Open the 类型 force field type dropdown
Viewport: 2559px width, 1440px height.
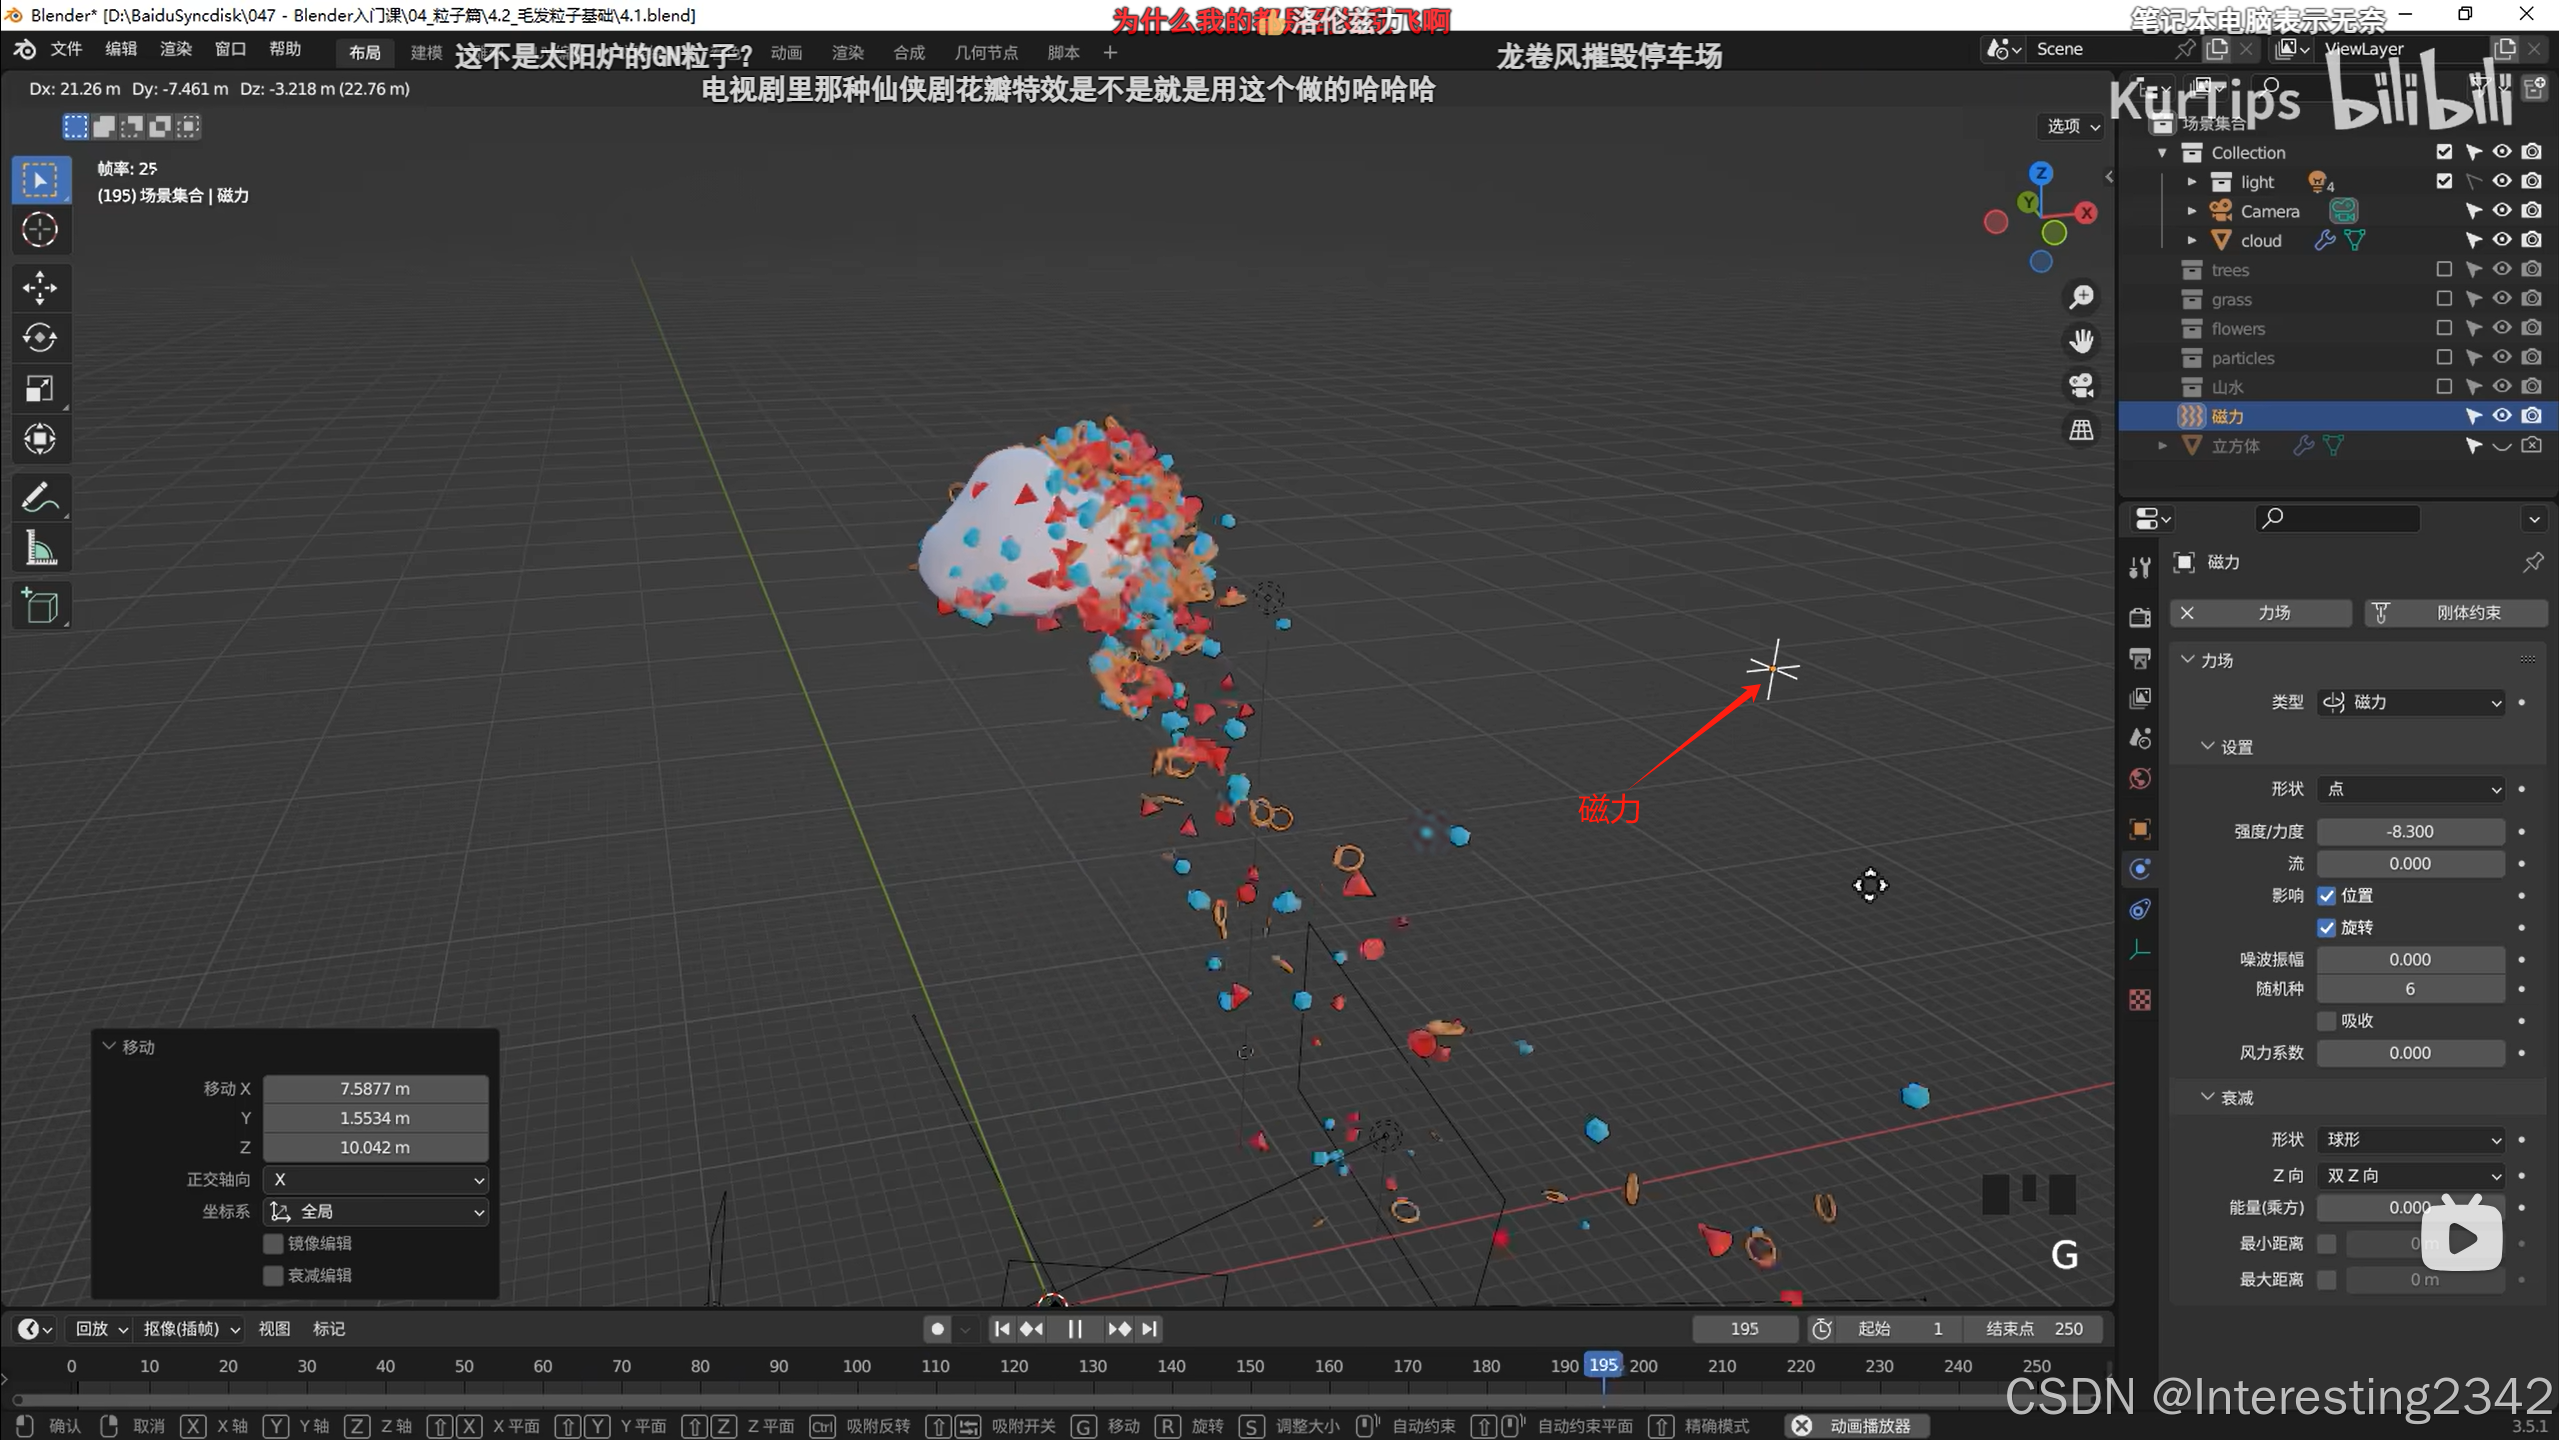click(x=2410, y=702)
